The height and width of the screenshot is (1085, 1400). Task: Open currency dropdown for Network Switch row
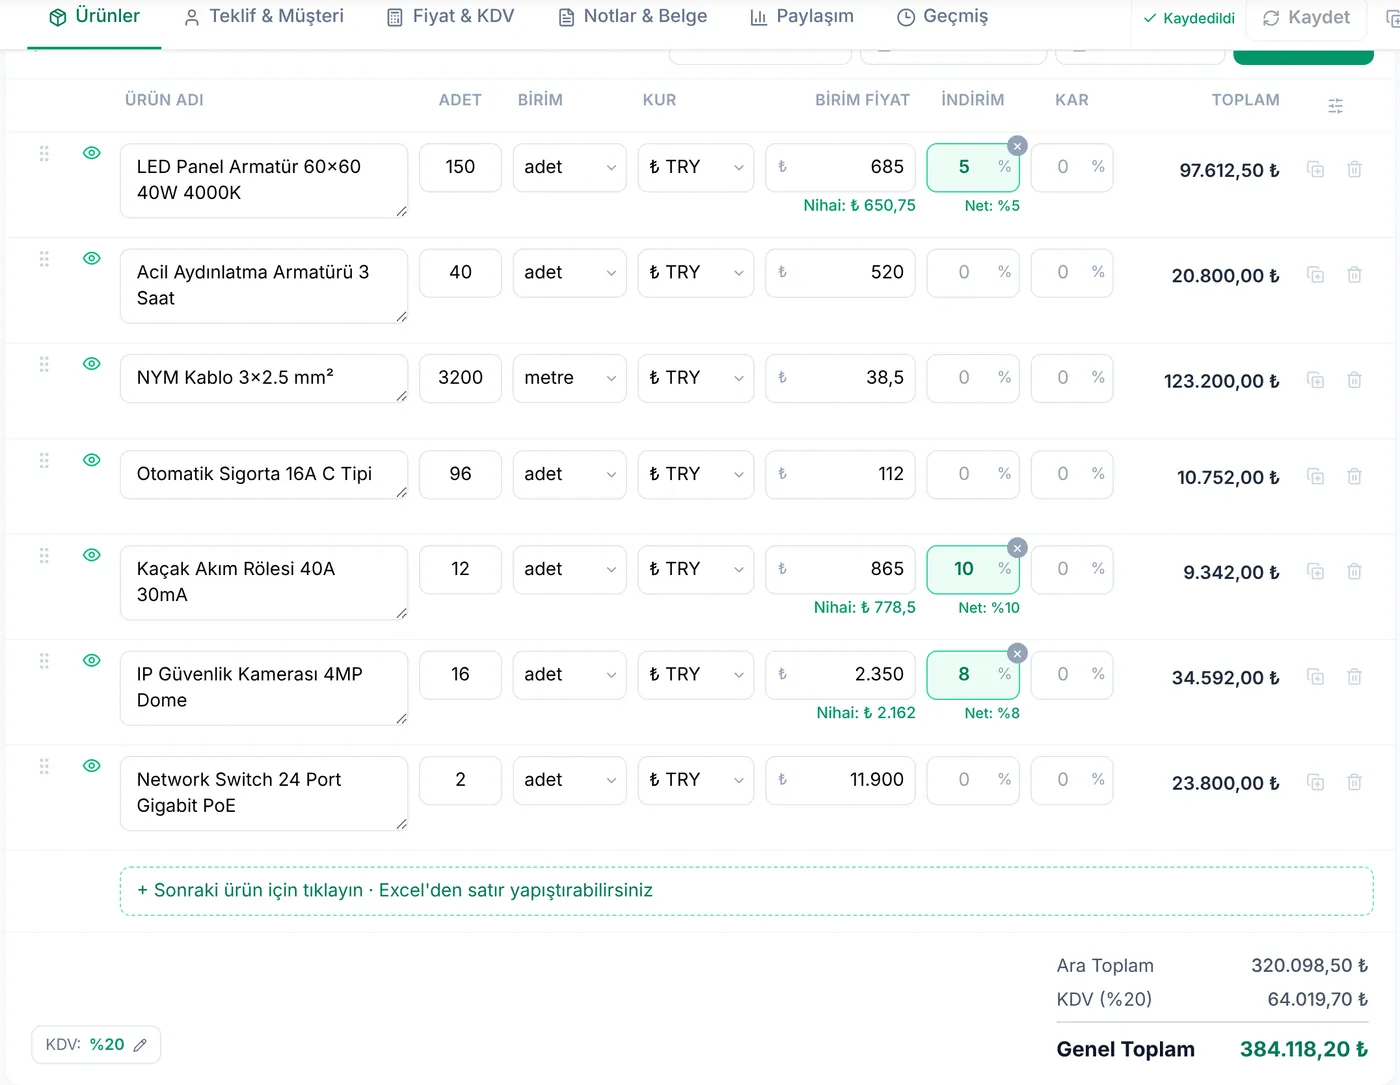click(696, 780)
